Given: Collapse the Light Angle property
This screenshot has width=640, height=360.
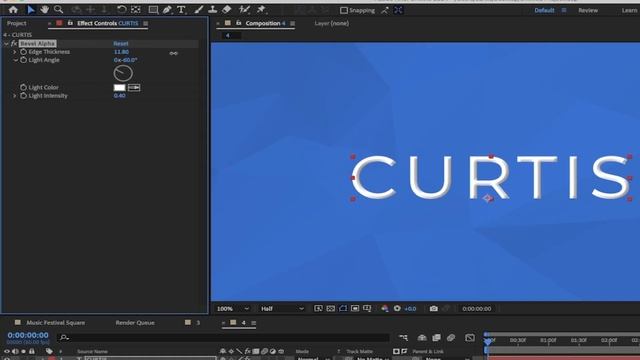Looking at the screenshot, I should (x=15, y=60).
